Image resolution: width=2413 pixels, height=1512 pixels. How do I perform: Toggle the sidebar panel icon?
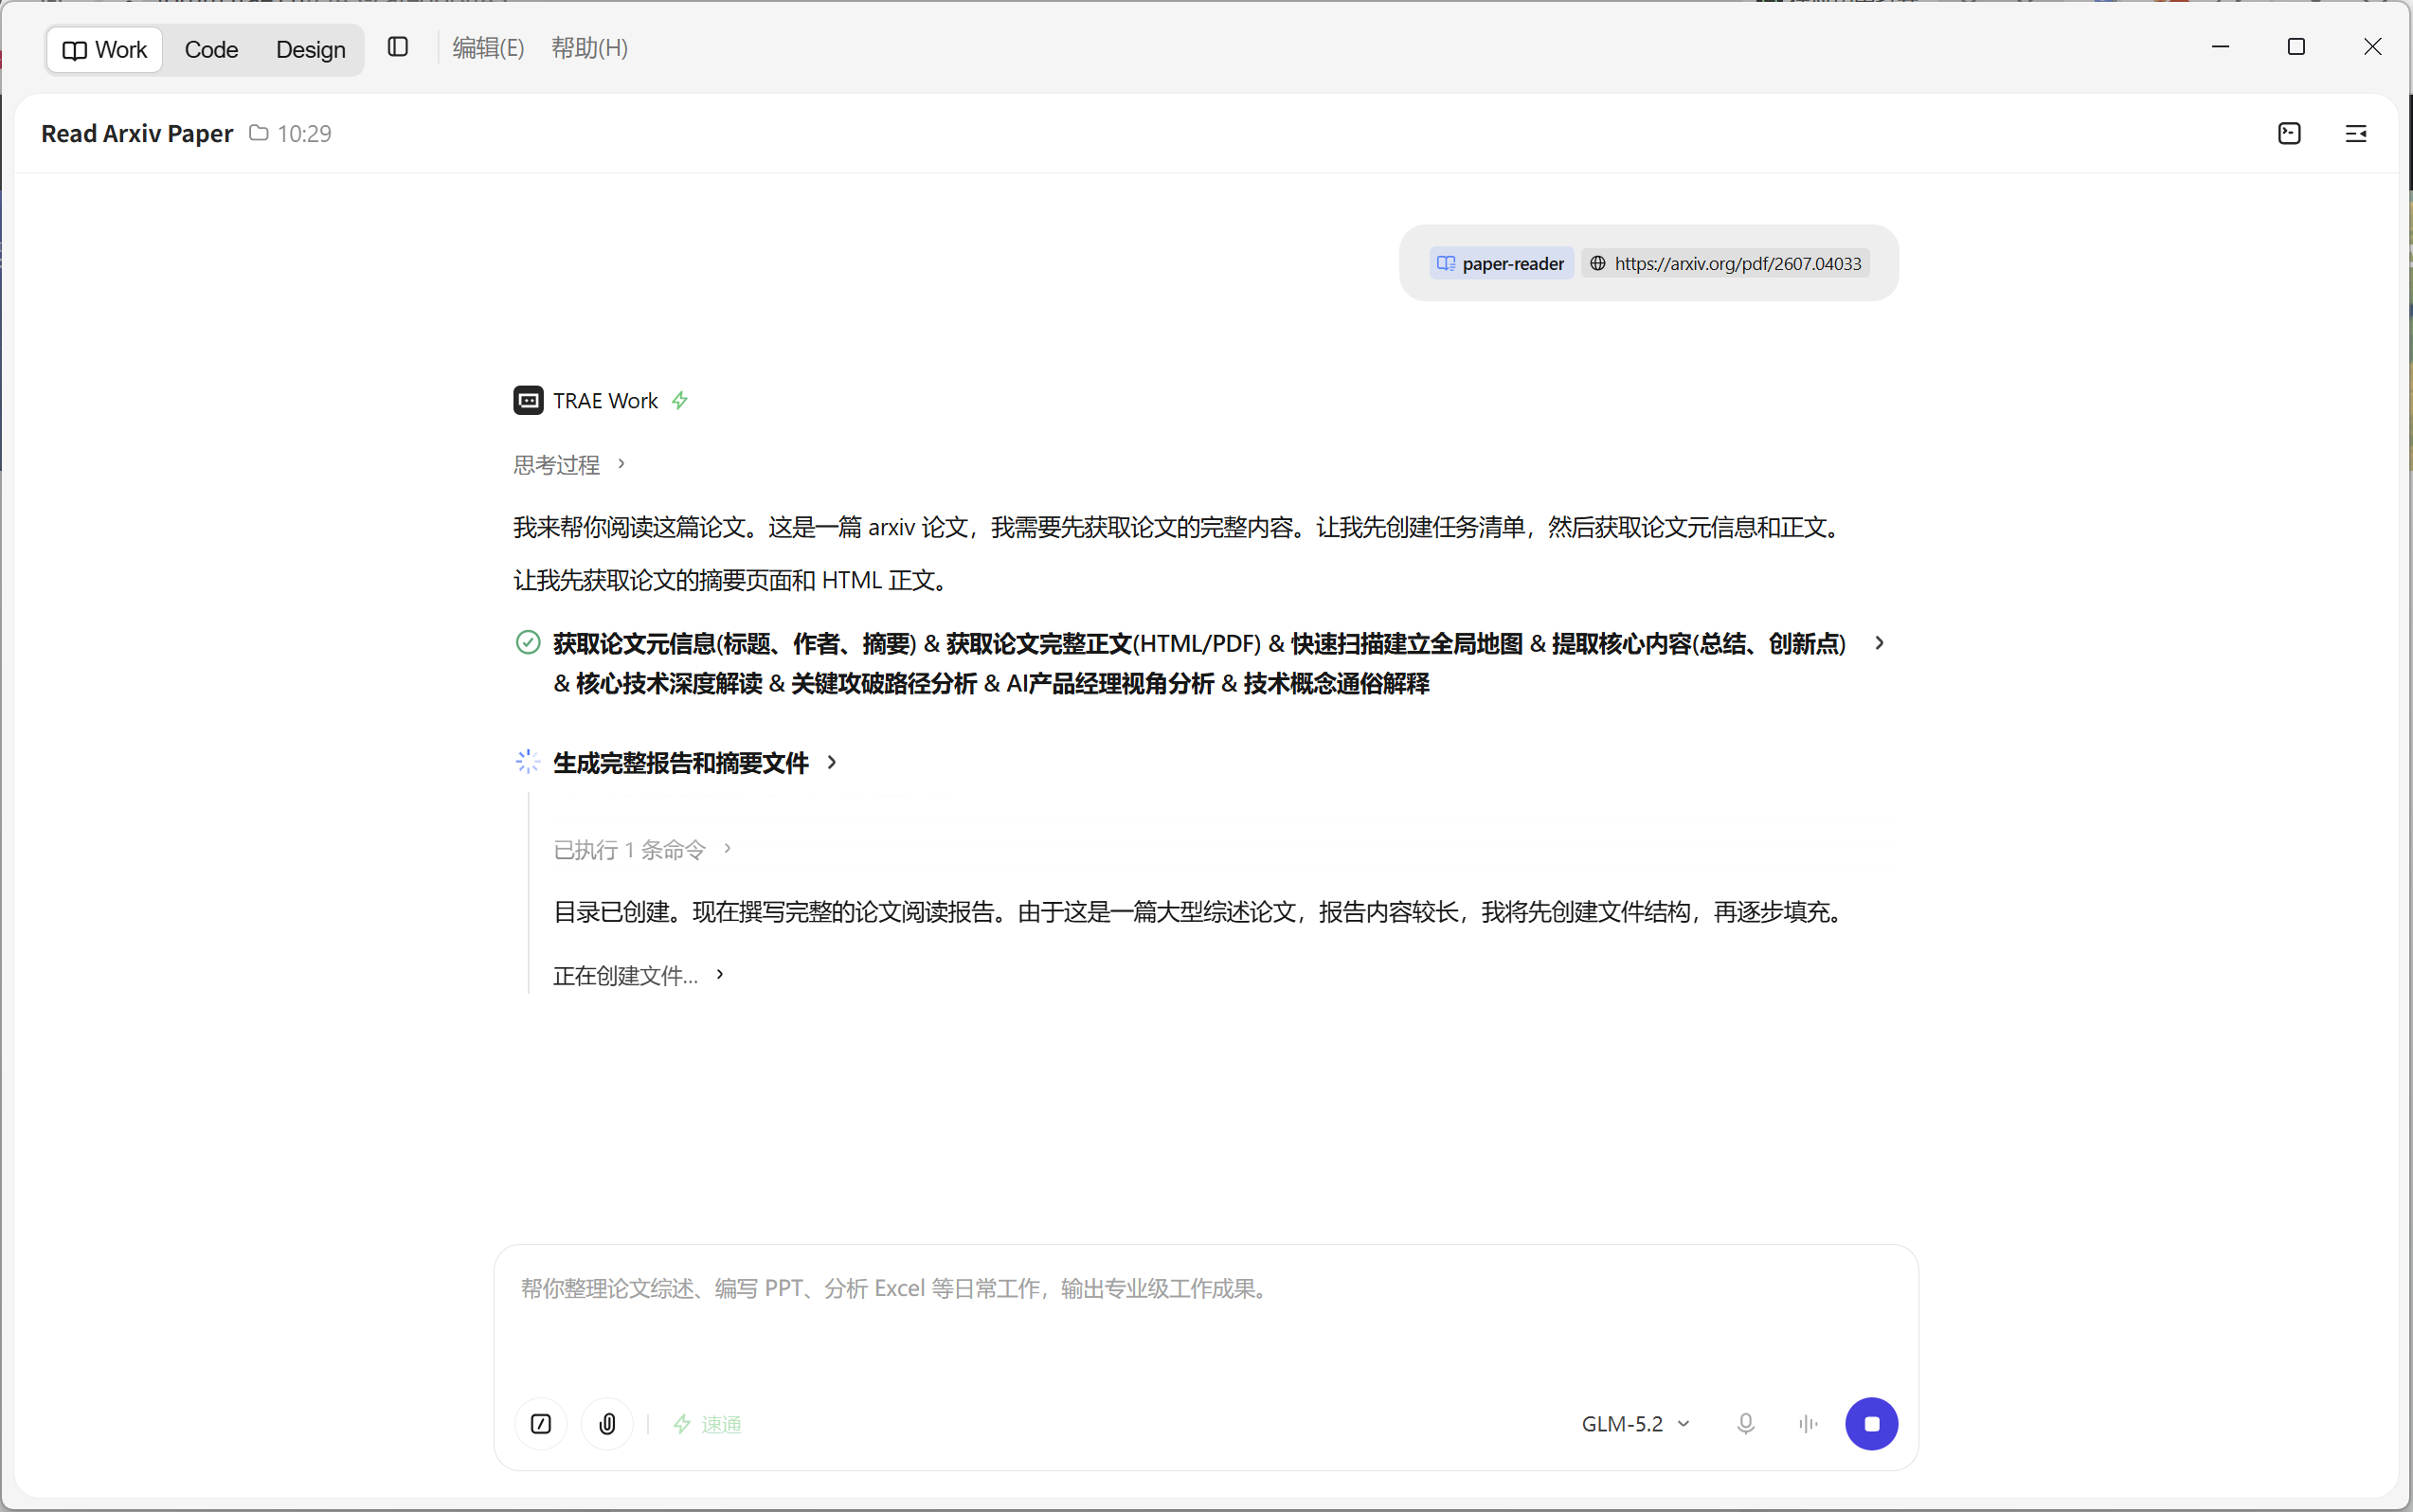pos(398,47)
